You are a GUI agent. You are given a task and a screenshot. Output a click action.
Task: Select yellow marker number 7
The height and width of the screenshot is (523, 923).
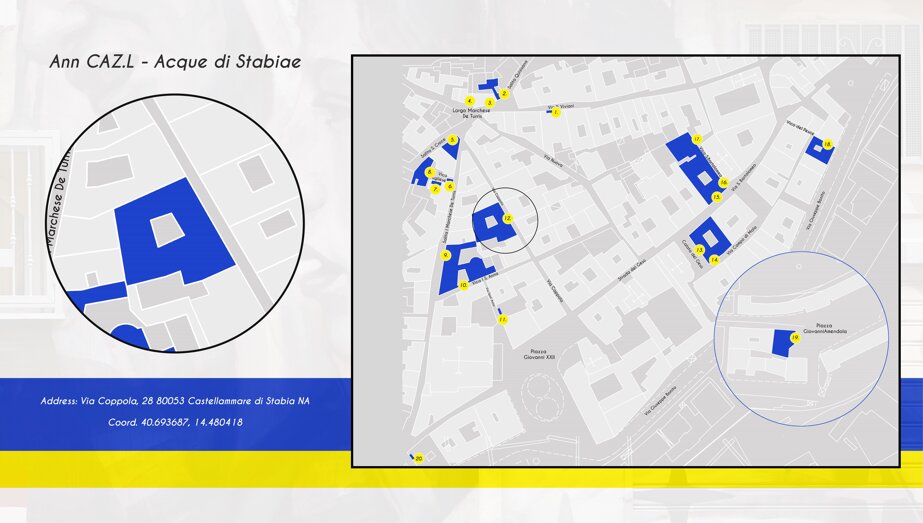tap(436, 190)
